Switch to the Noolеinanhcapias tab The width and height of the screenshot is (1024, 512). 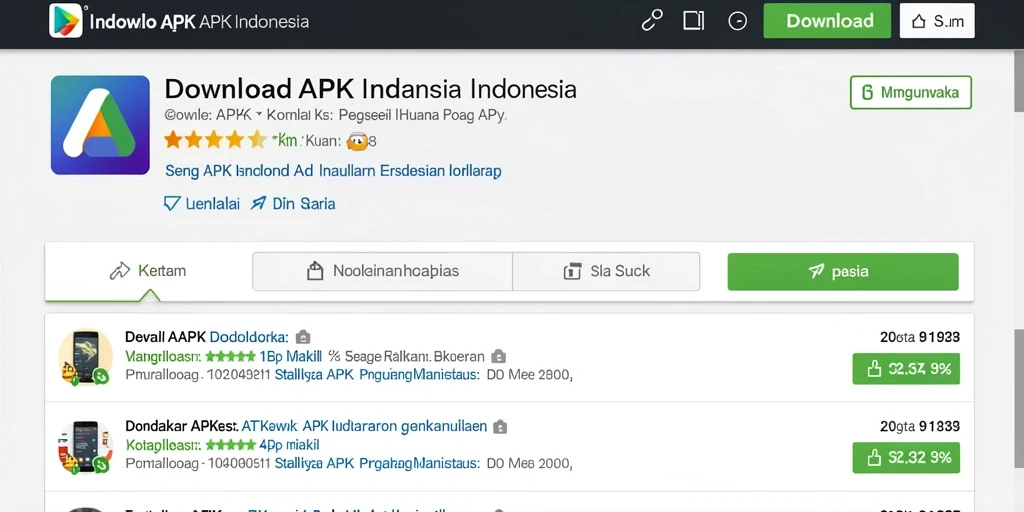click(x=383, y=271)
